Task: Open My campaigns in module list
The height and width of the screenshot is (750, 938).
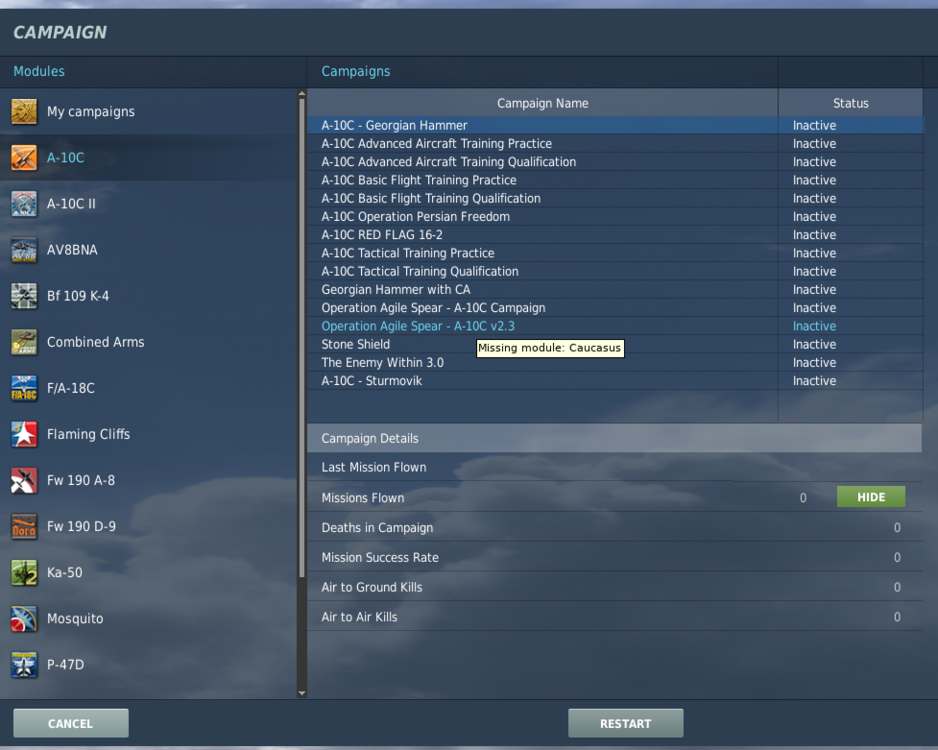Action: 91,112
